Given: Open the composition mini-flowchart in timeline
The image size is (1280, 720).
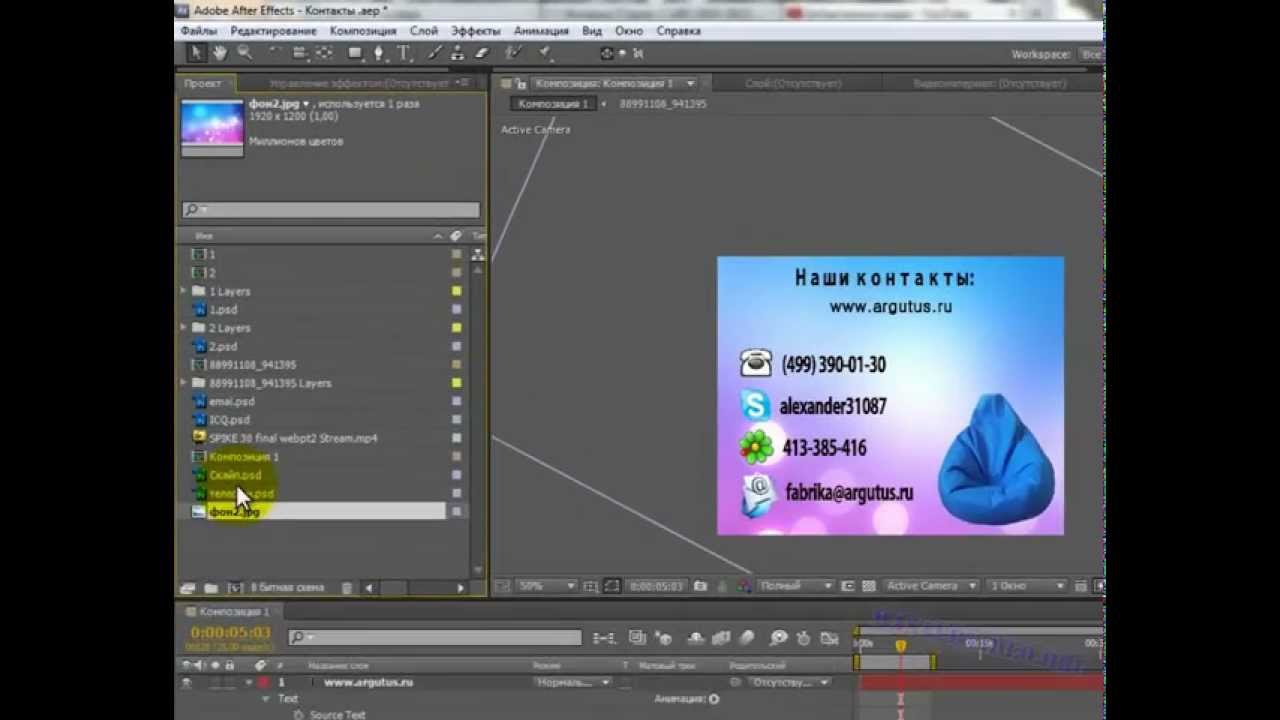Looking at the screenshot, I should click(x=603, y=638).
